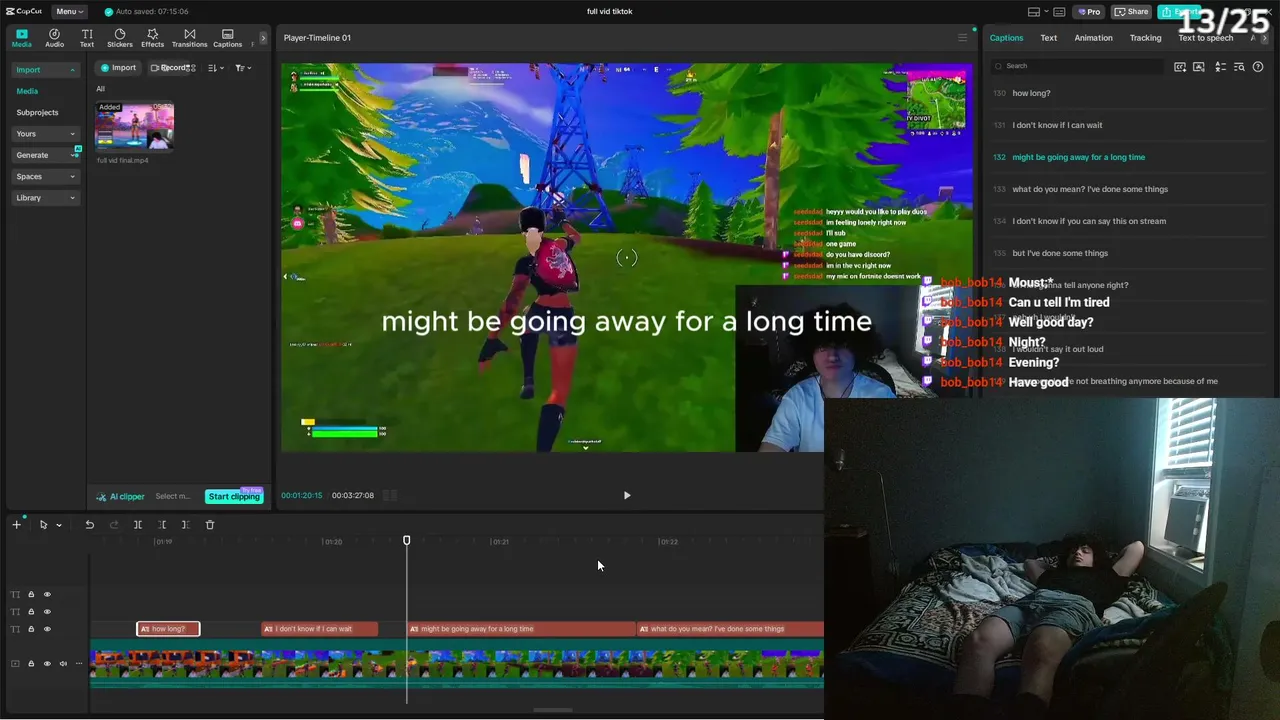
Task: Click the timeline horizontal scrollbar
Action: (x=552, y=711)
